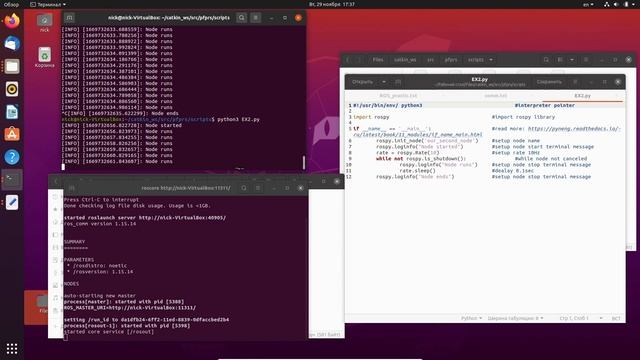
Task: Open en keyboard layout menu in top bar
Action: tap(588, 4)
